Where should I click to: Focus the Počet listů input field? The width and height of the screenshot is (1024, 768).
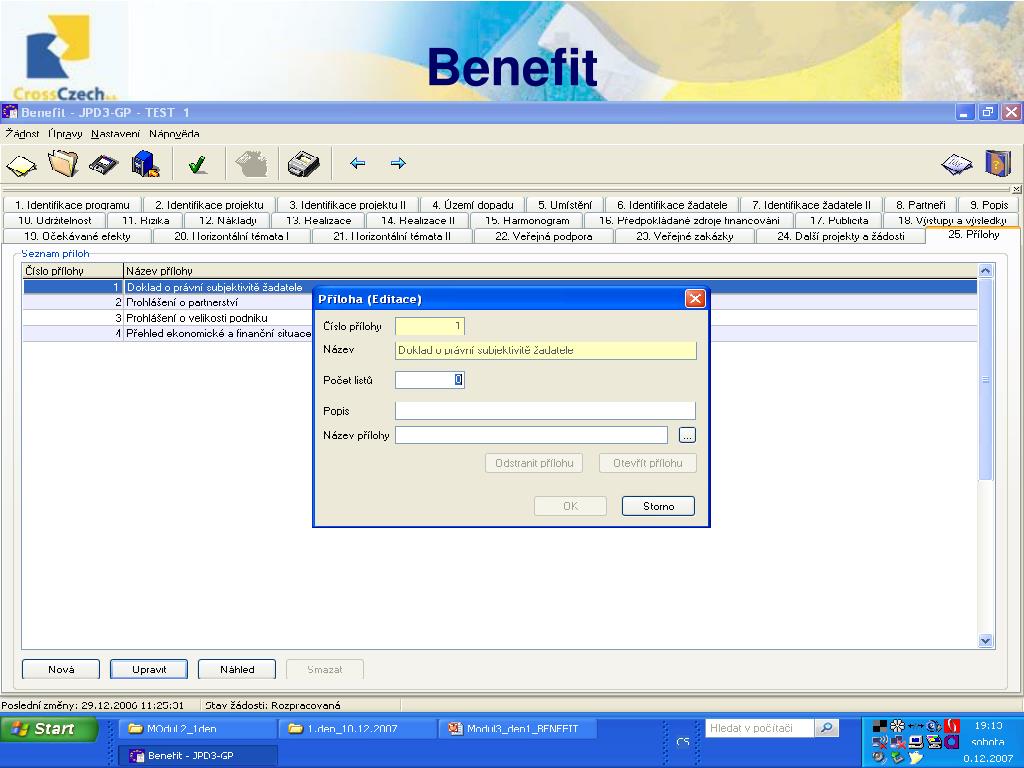pos(430,380)
